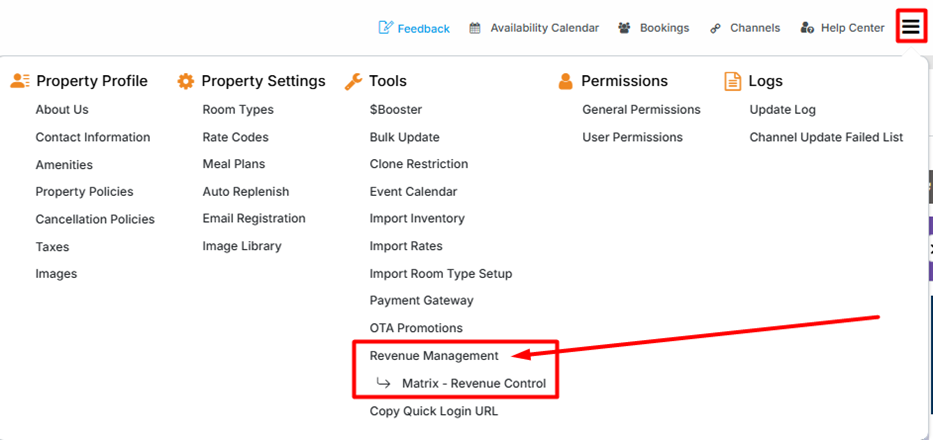Image resolution: width=933 pixels, height=440 pixels.
Task: Open OTA Promotions tool
Action: (x=416, y=328)
